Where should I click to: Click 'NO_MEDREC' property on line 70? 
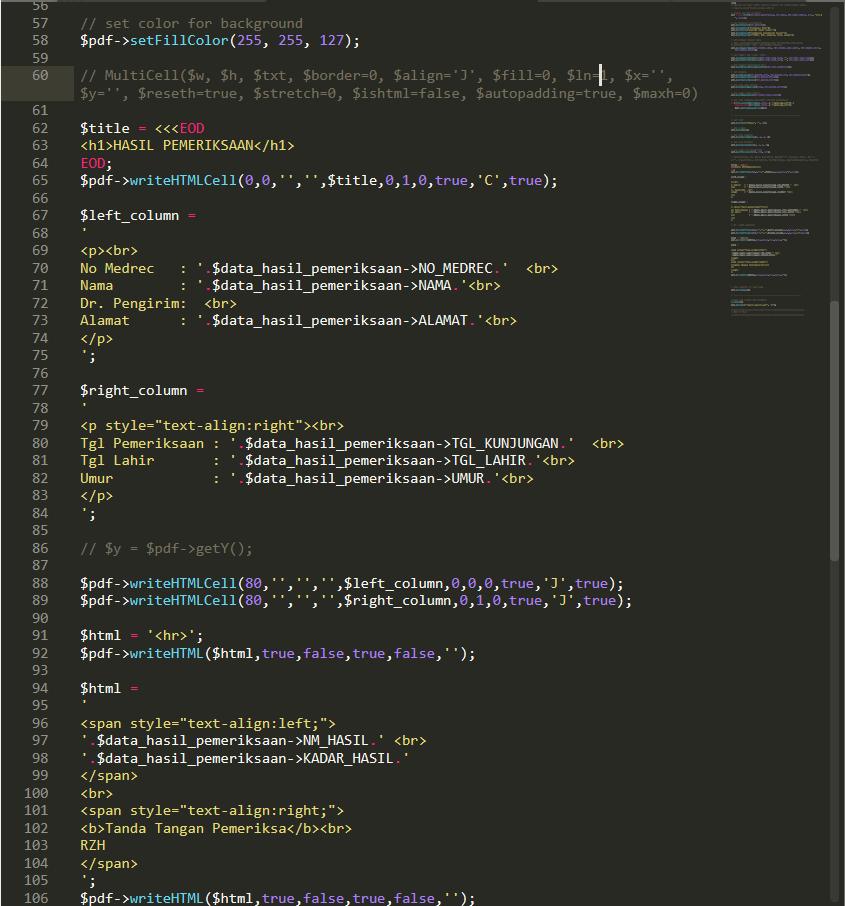click(x=455, y=269)
